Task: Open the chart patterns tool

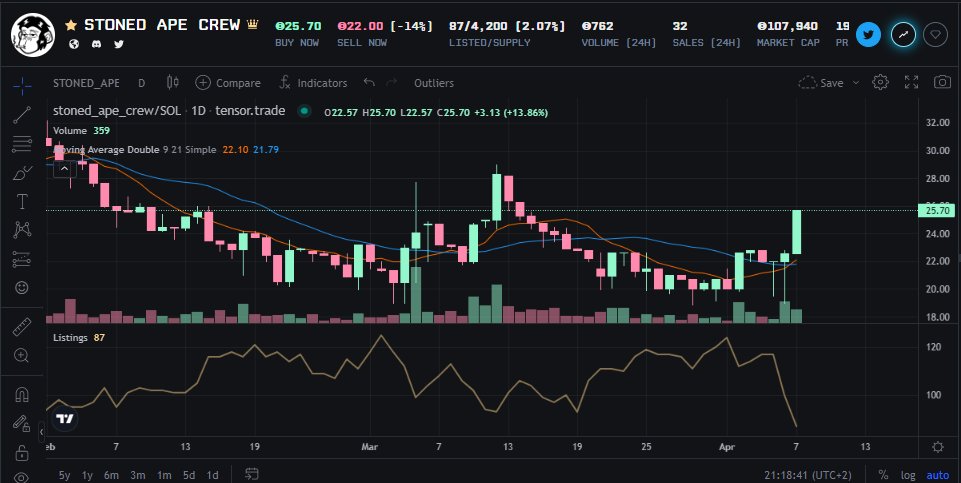Action: point(22,230)
